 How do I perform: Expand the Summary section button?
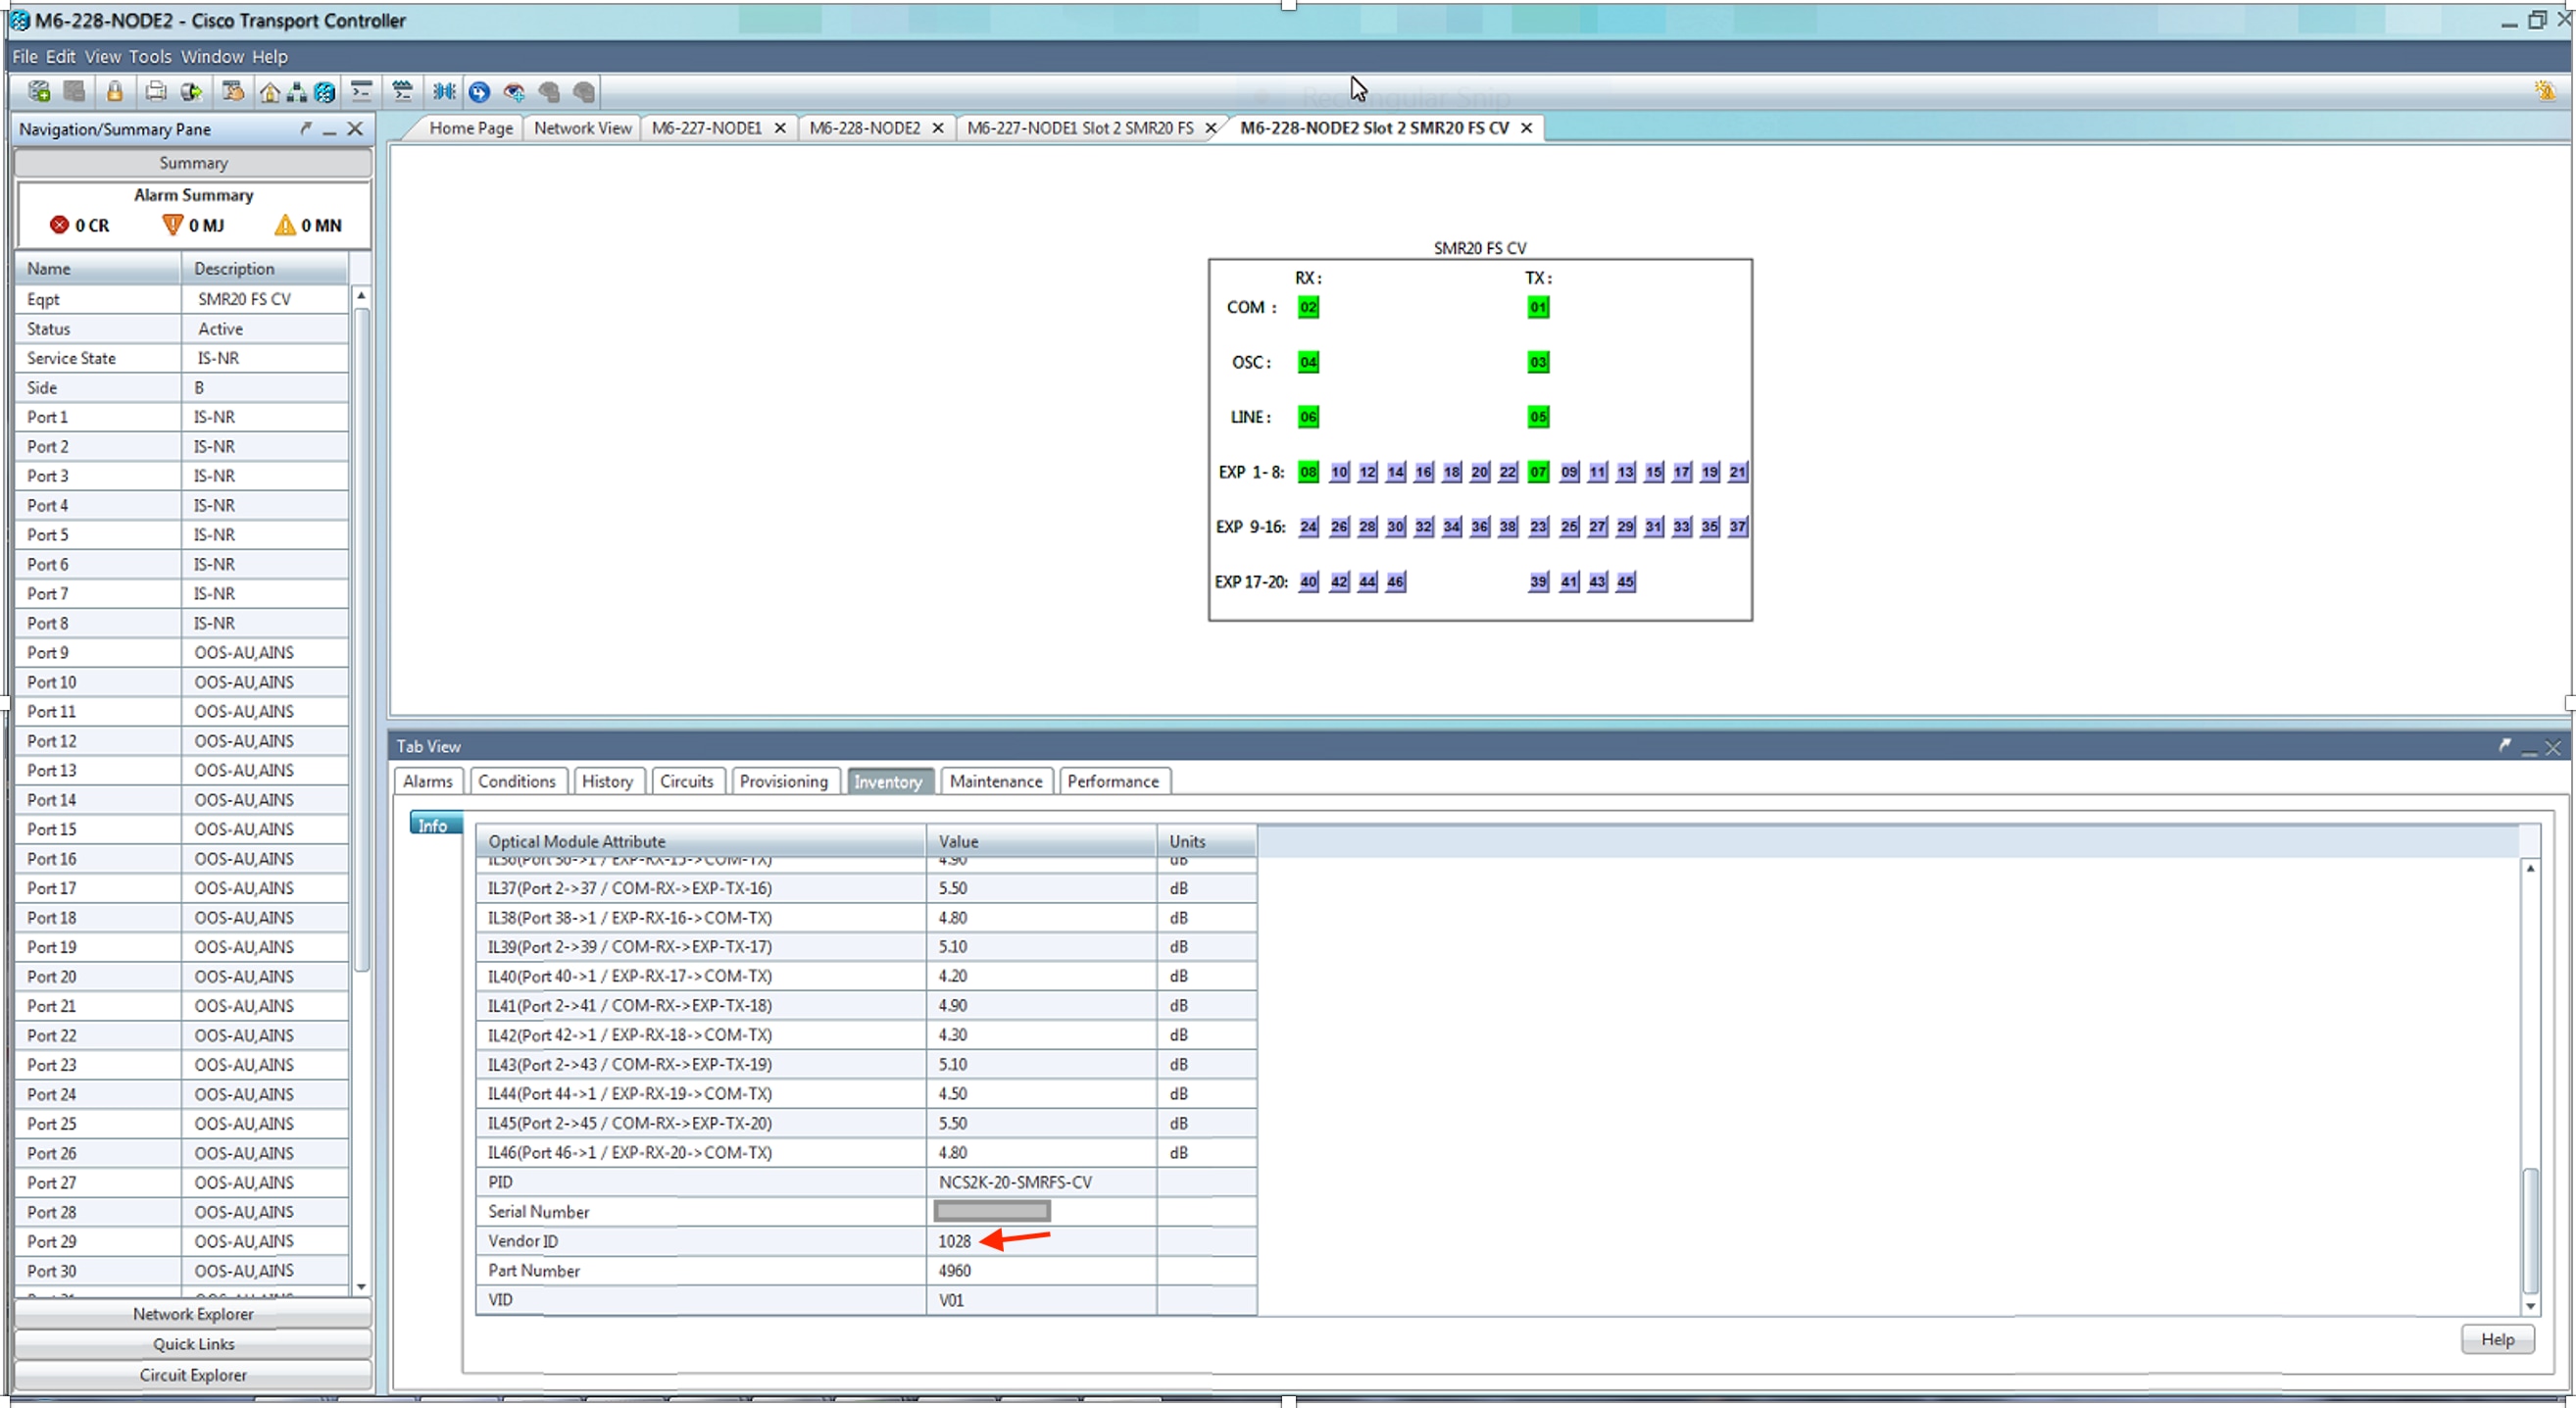pyautogui.click(x=193, y=162)
